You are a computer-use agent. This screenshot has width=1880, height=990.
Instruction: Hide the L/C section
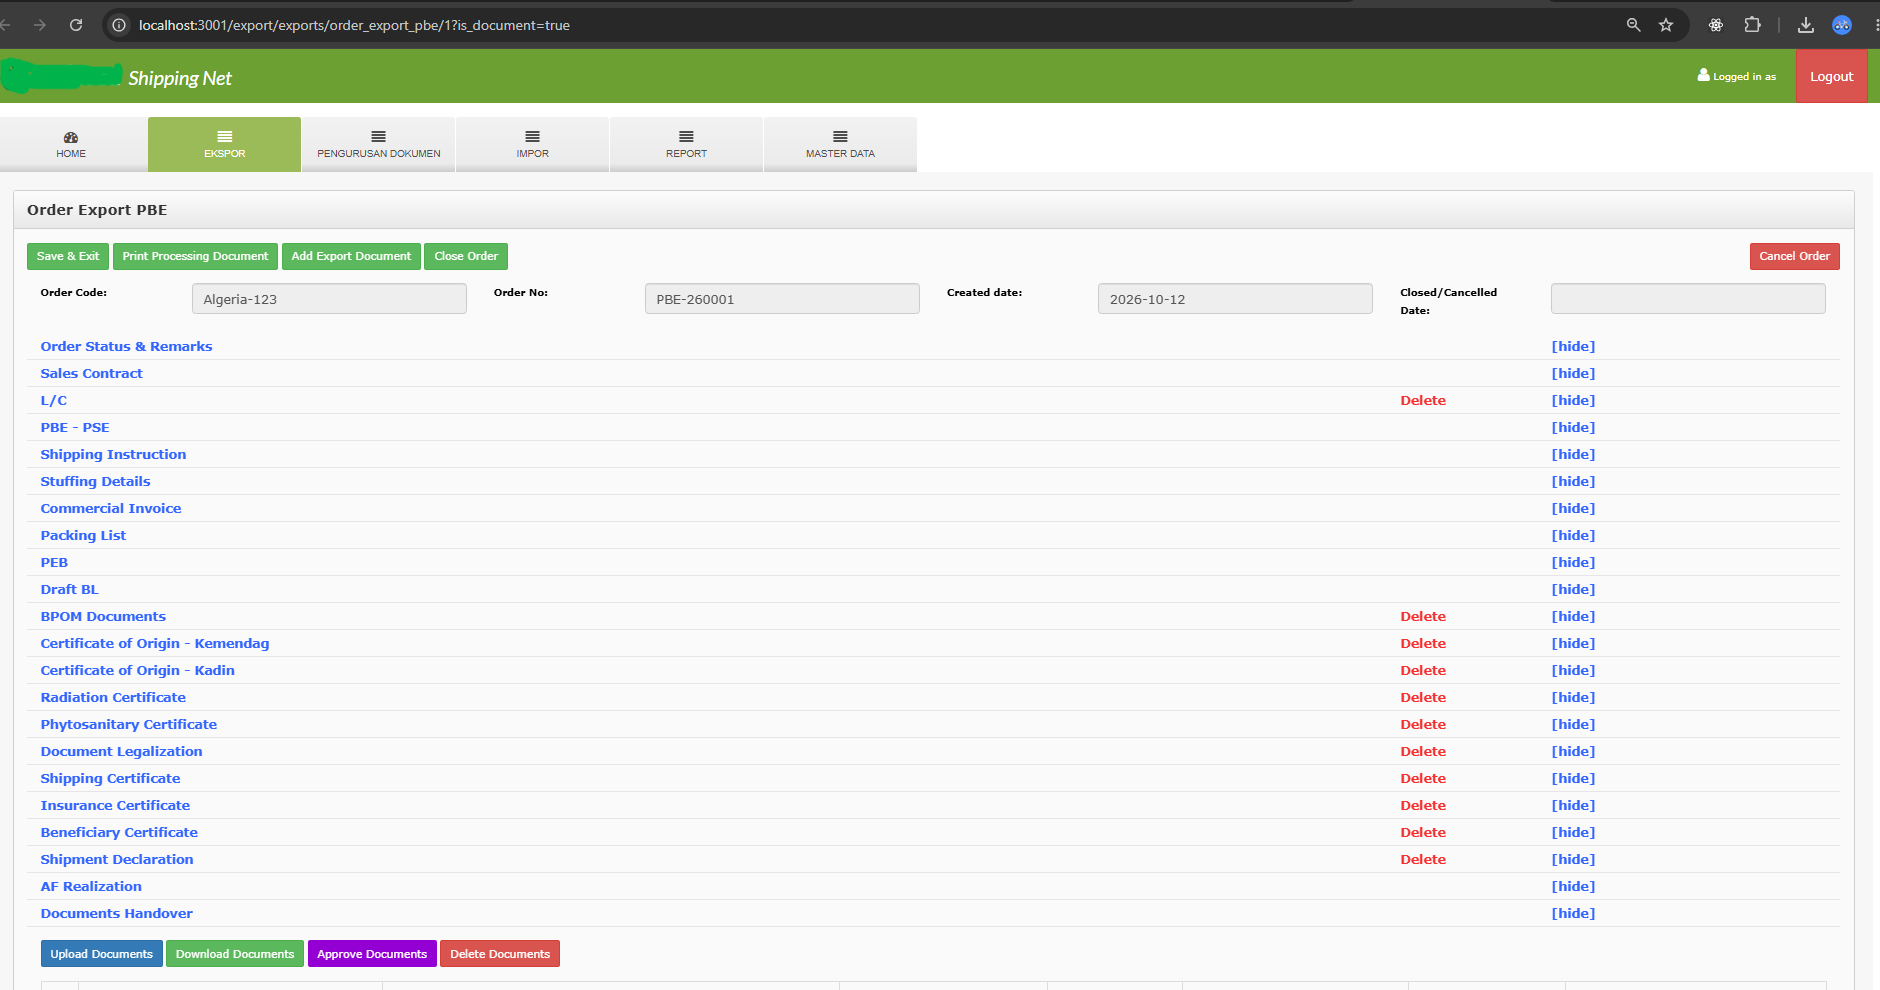click(x=1573, y=400)
